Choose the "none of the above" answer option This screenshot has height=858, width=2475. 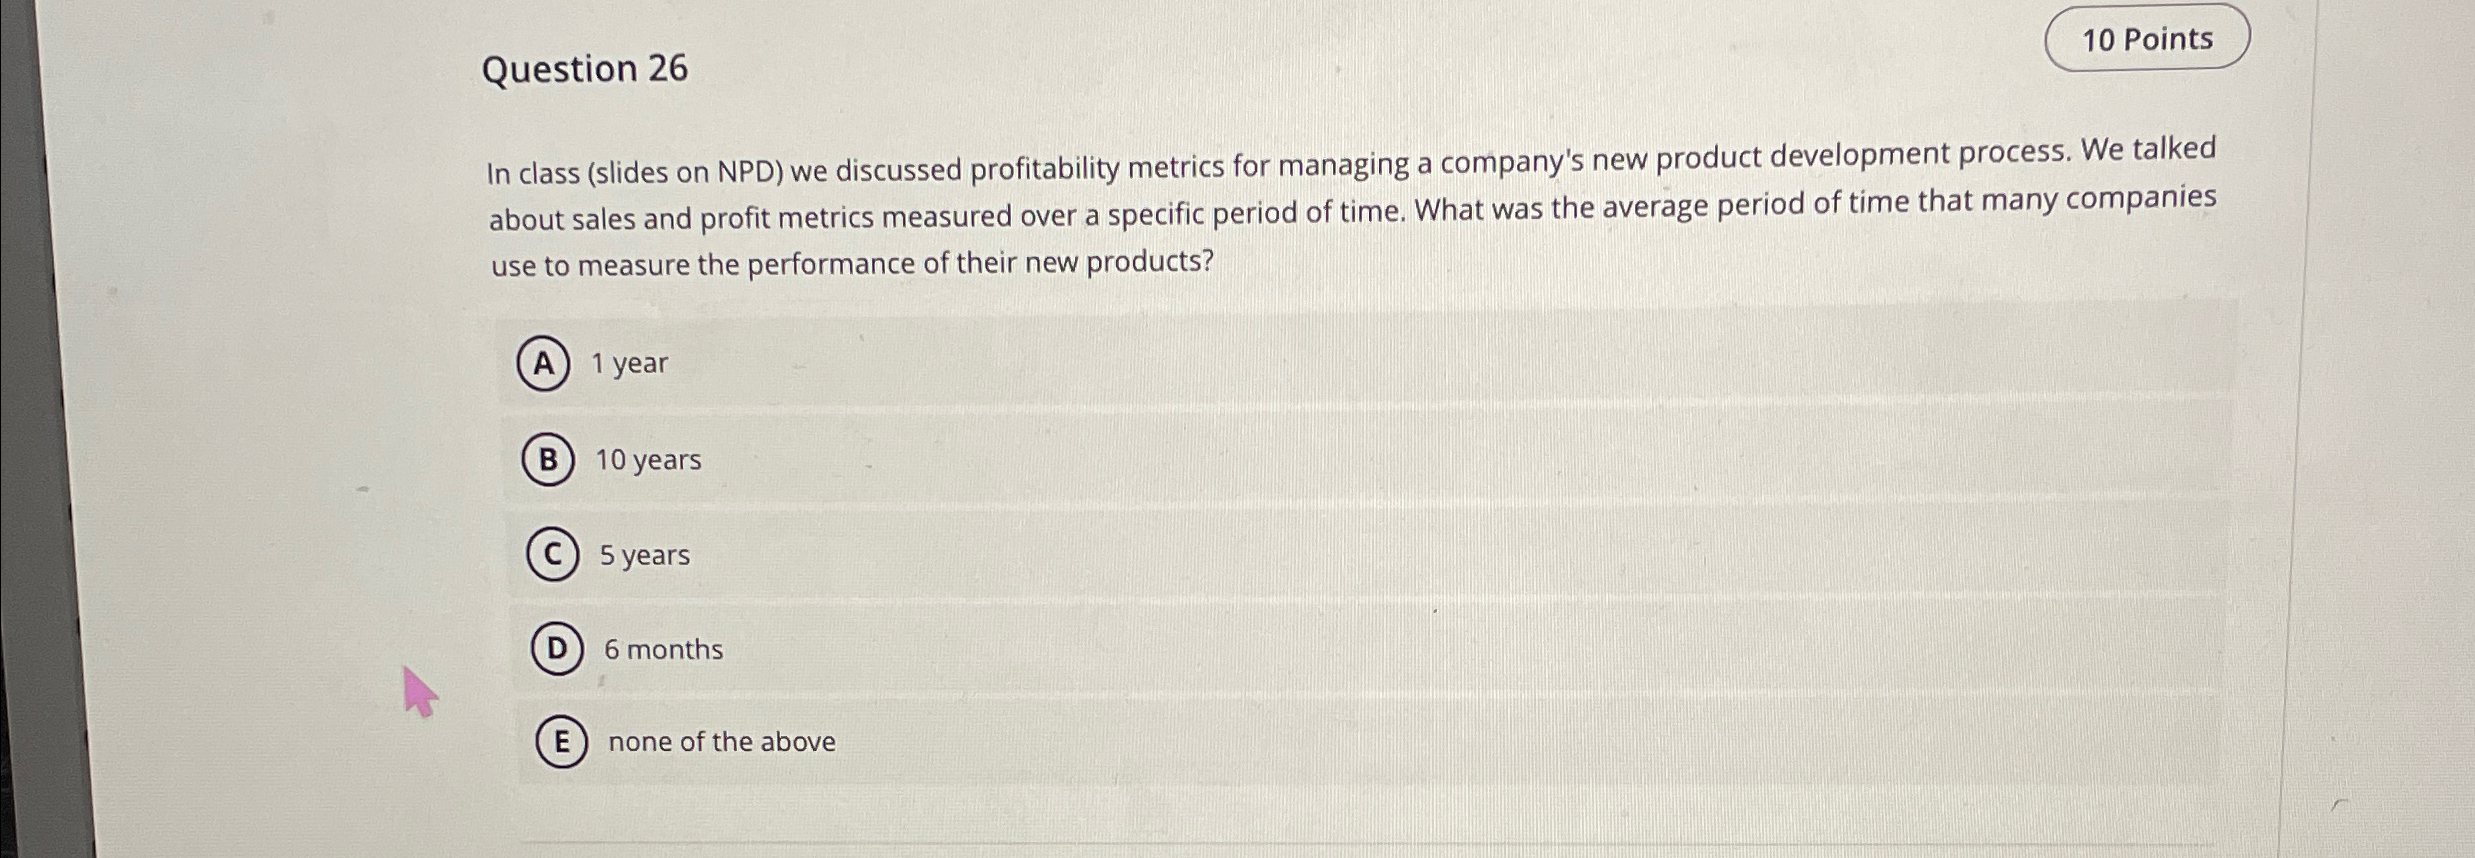[x=721, y=742]
